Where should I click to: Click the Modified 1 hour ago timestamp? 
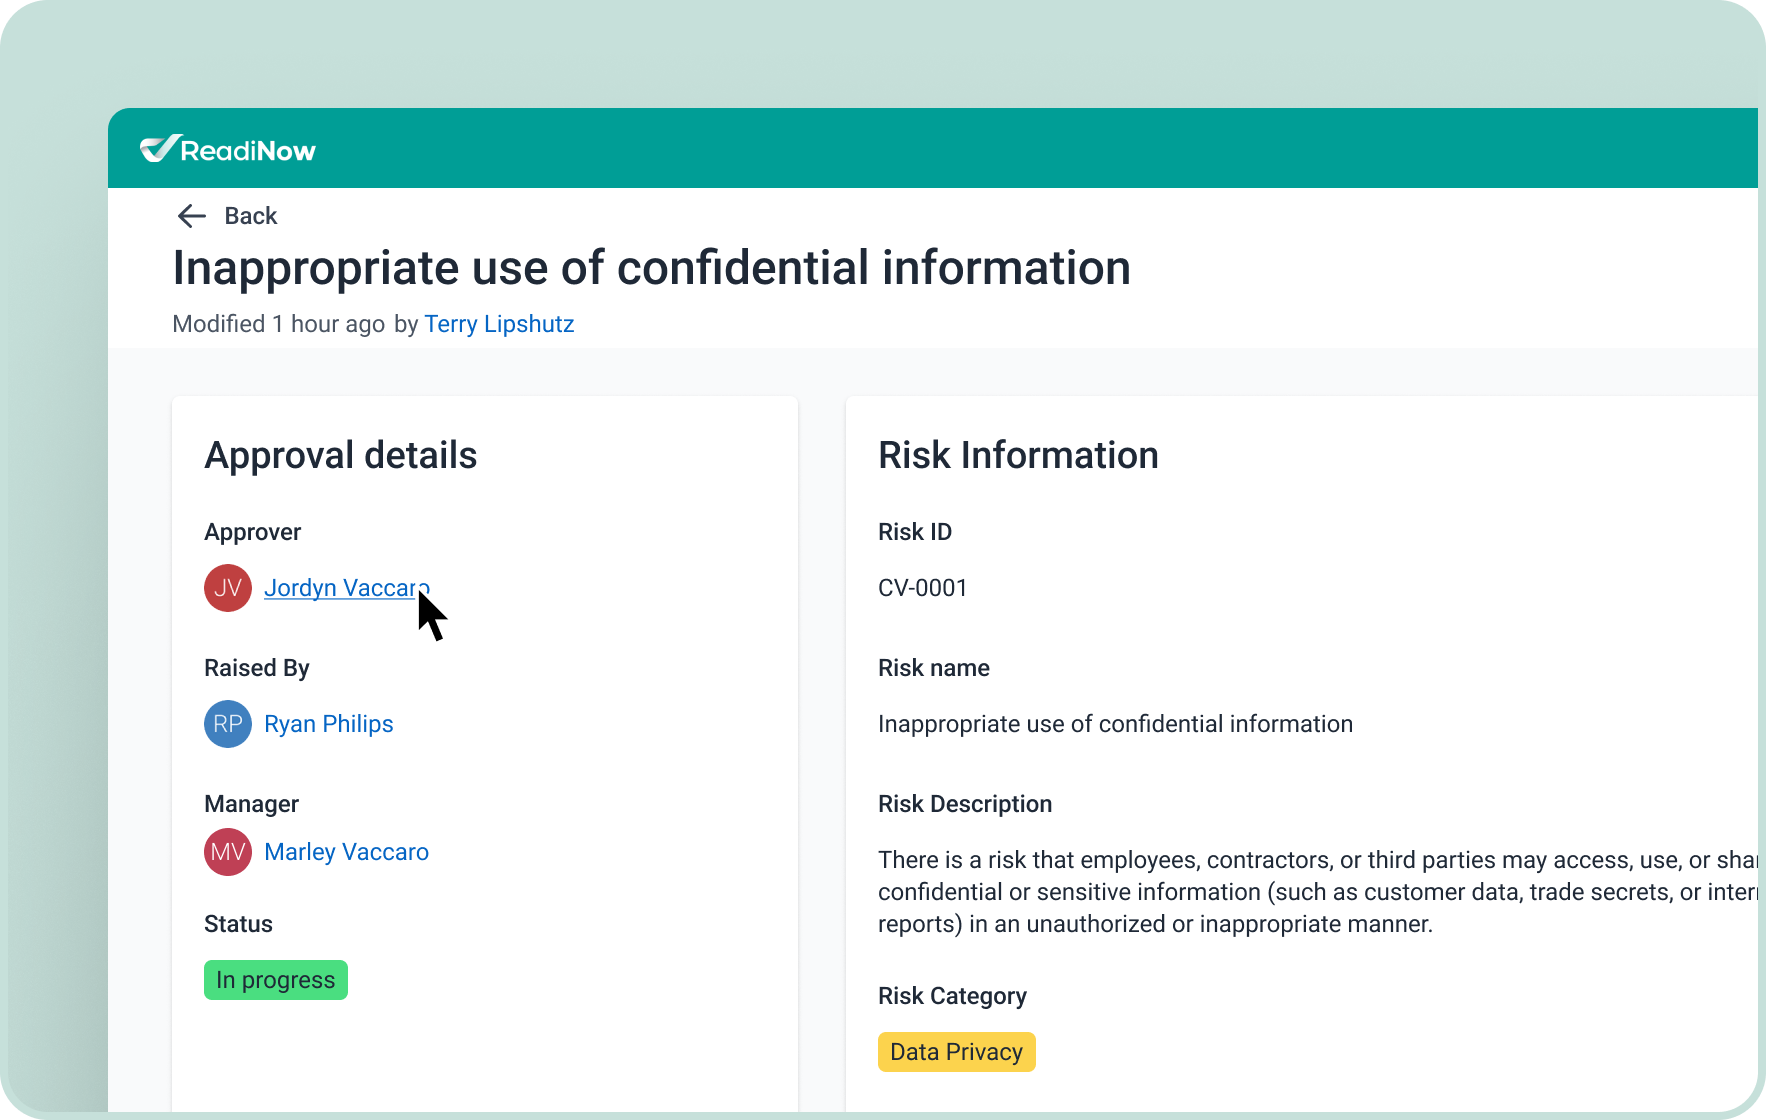(278, 324)
